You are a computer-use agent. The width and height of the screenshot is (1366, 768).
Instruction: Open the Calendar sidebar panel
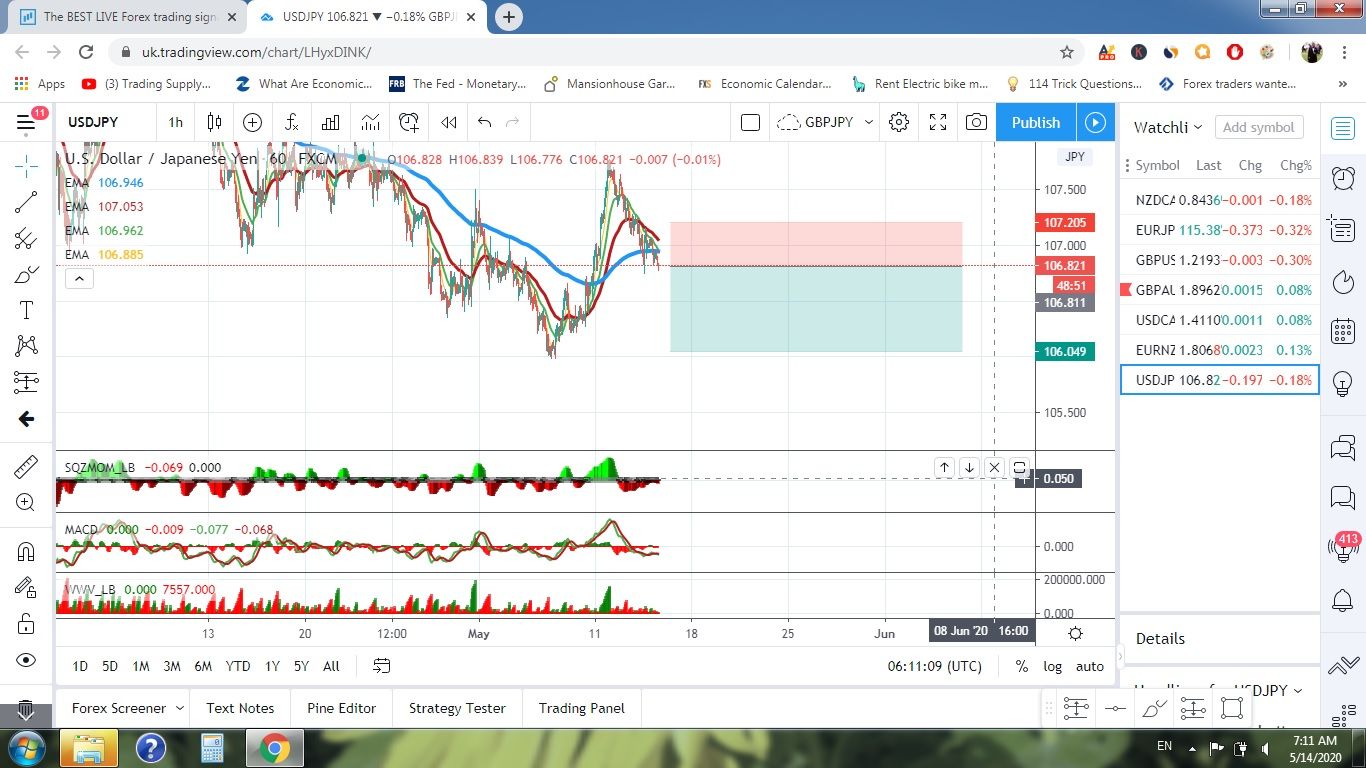[x=1343, y=332]
